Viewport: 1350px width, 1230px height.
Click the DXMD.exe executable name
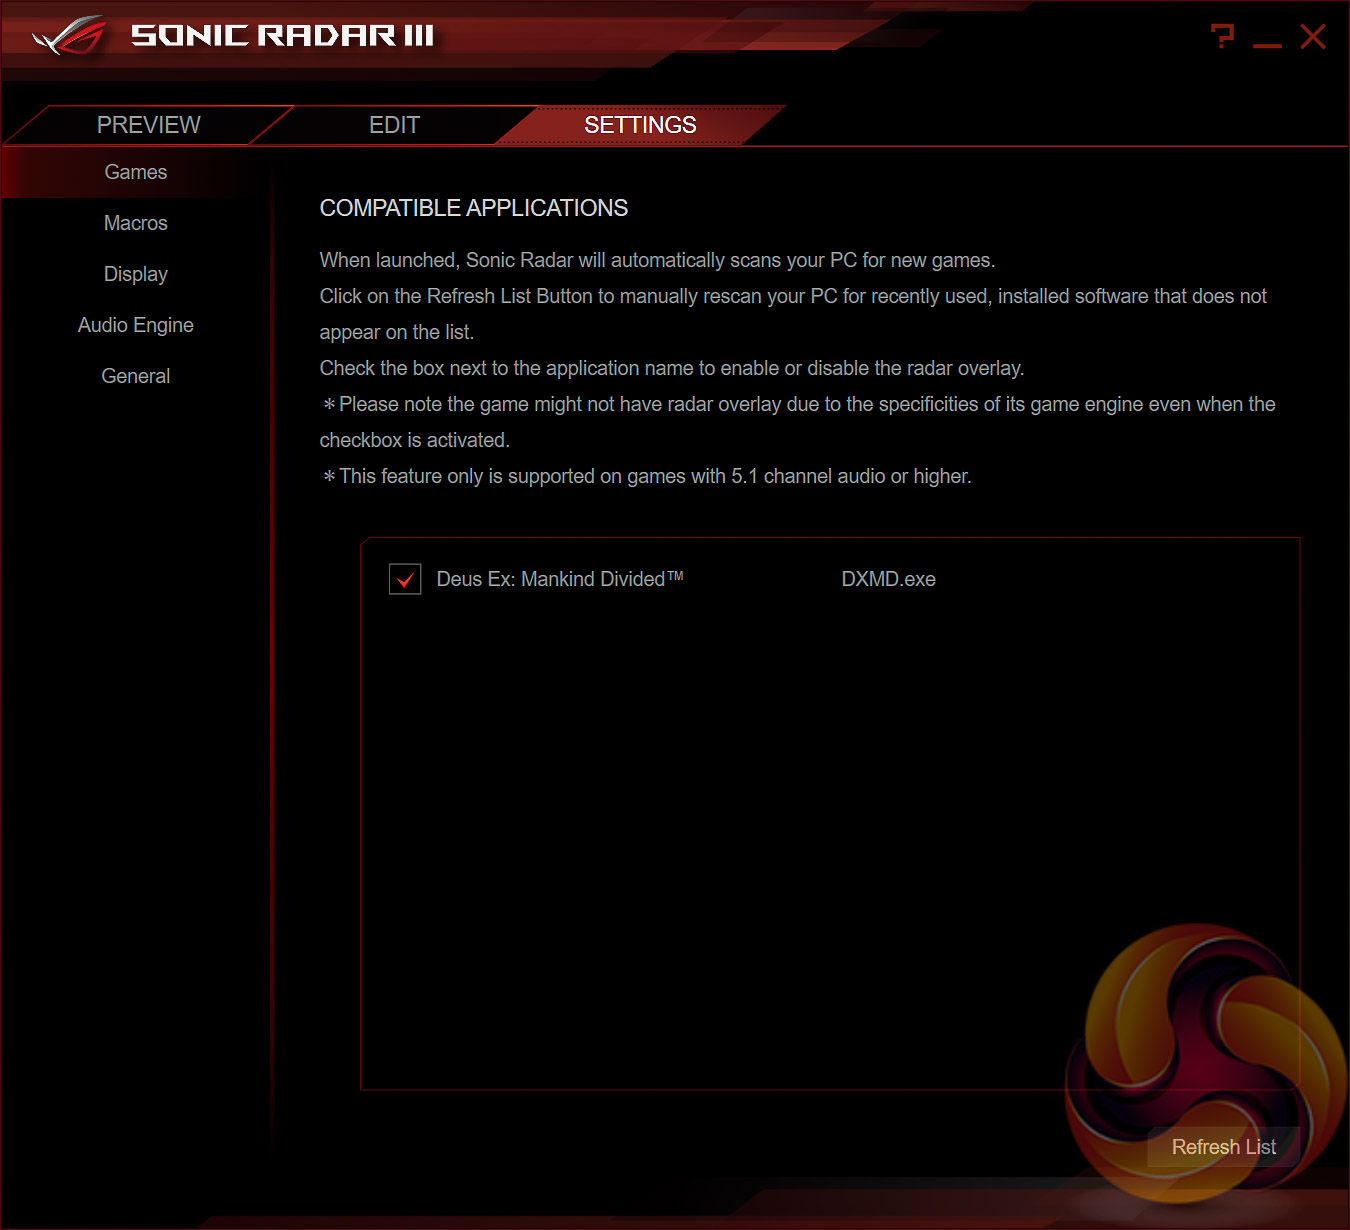click(x=889, y=579)
